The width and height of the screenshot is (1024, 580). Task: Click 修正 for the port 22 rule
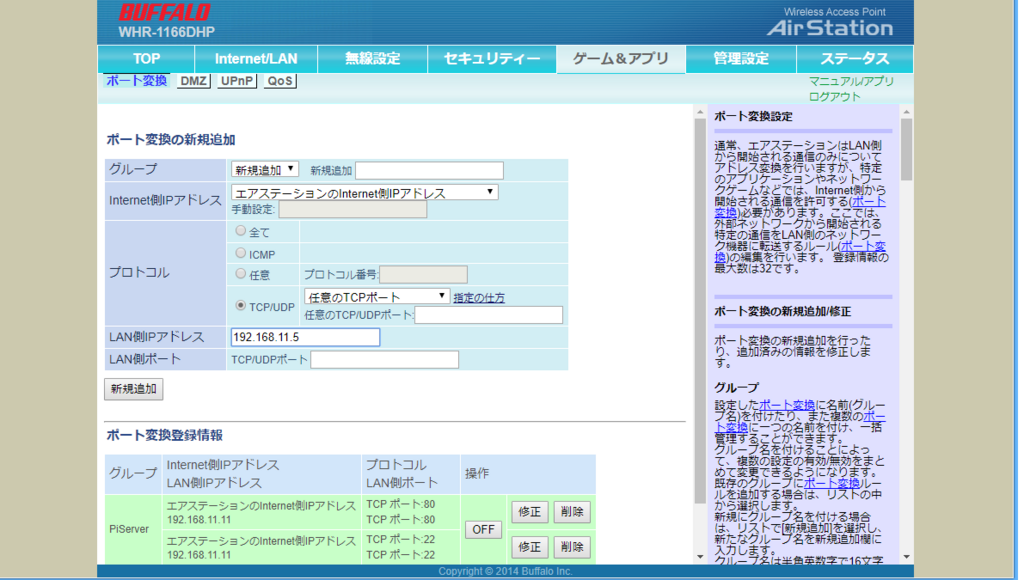click(530, 547)
